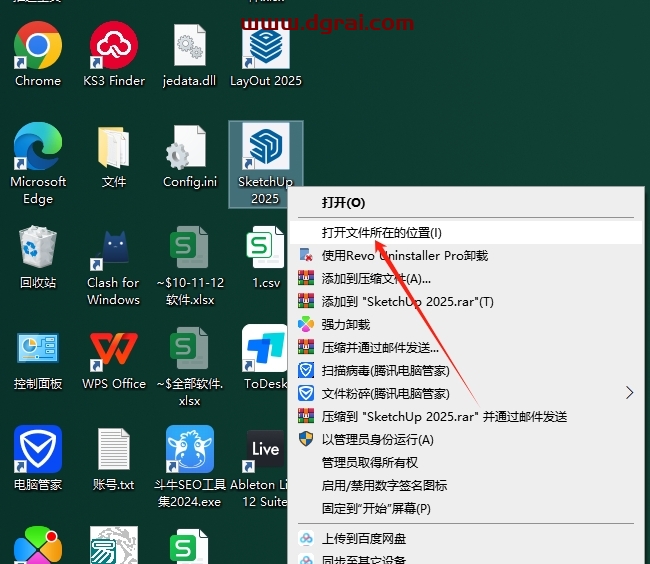
Task: Choose 强力卸载 from the context menu
Action: click(466, 324)
